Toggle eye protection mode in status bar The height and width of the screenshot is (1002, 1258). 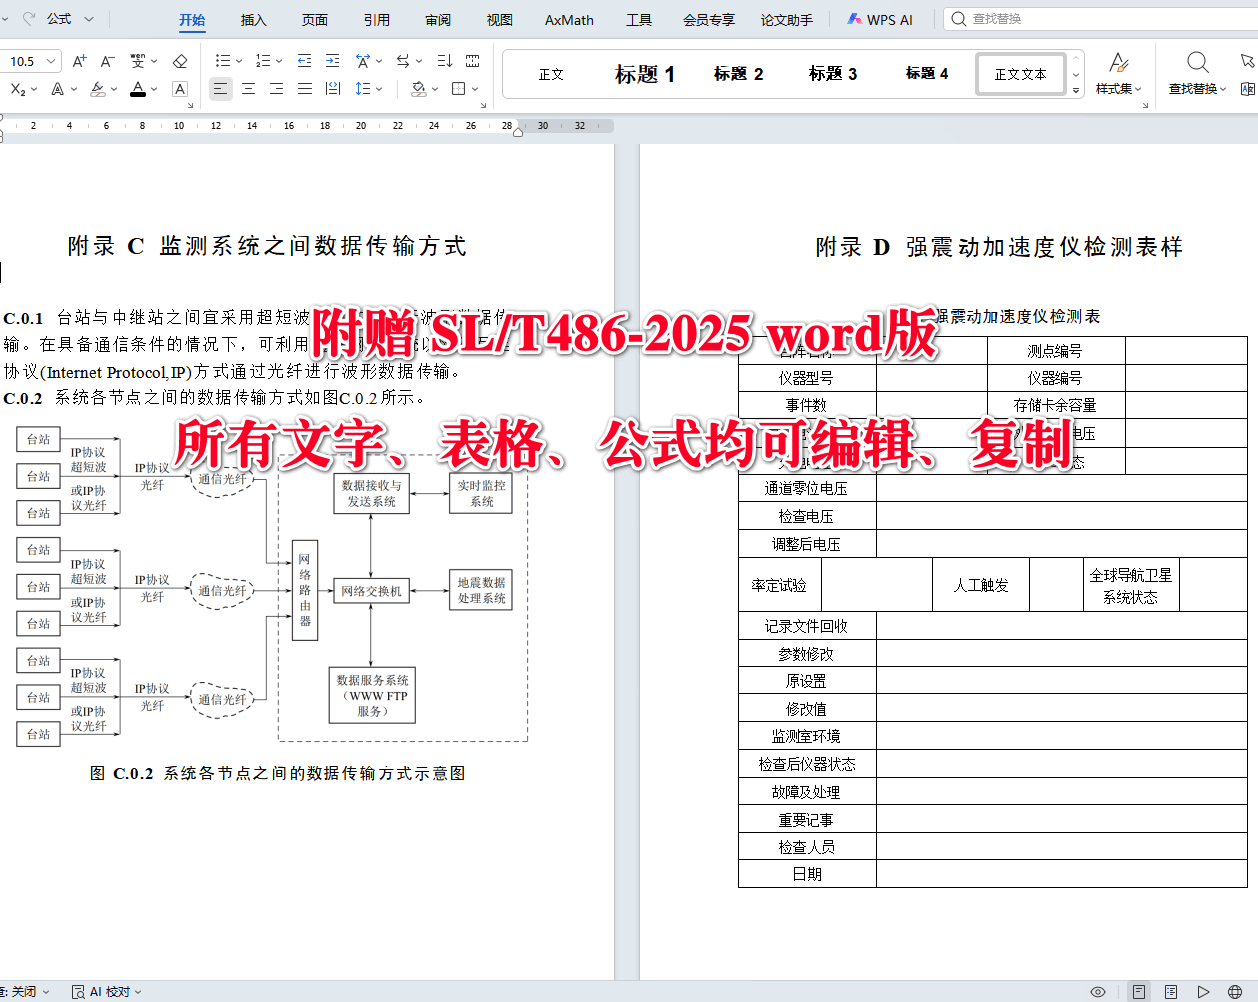click(1098, 992)
